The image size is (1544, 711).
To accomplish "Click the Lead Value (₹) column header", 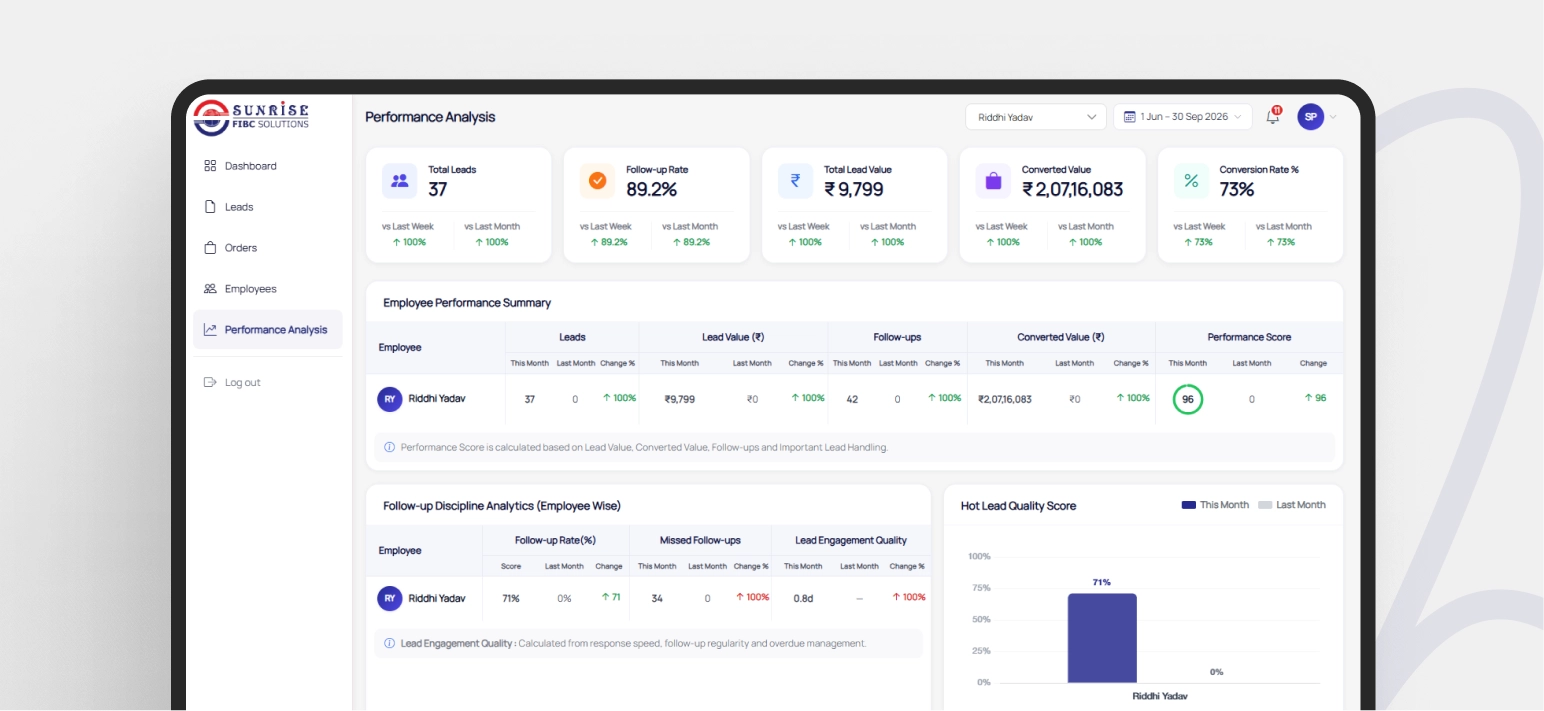I will click(x=733, y=337).
